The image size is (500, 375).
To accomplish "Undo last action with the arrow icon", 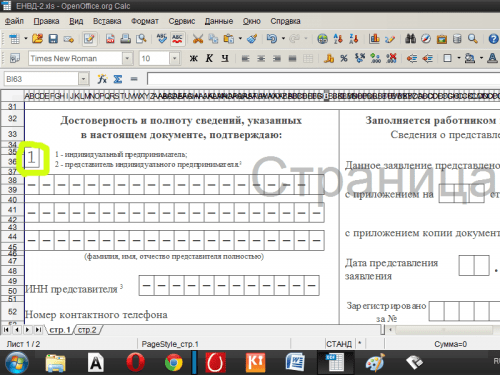I will pos(272,39).
